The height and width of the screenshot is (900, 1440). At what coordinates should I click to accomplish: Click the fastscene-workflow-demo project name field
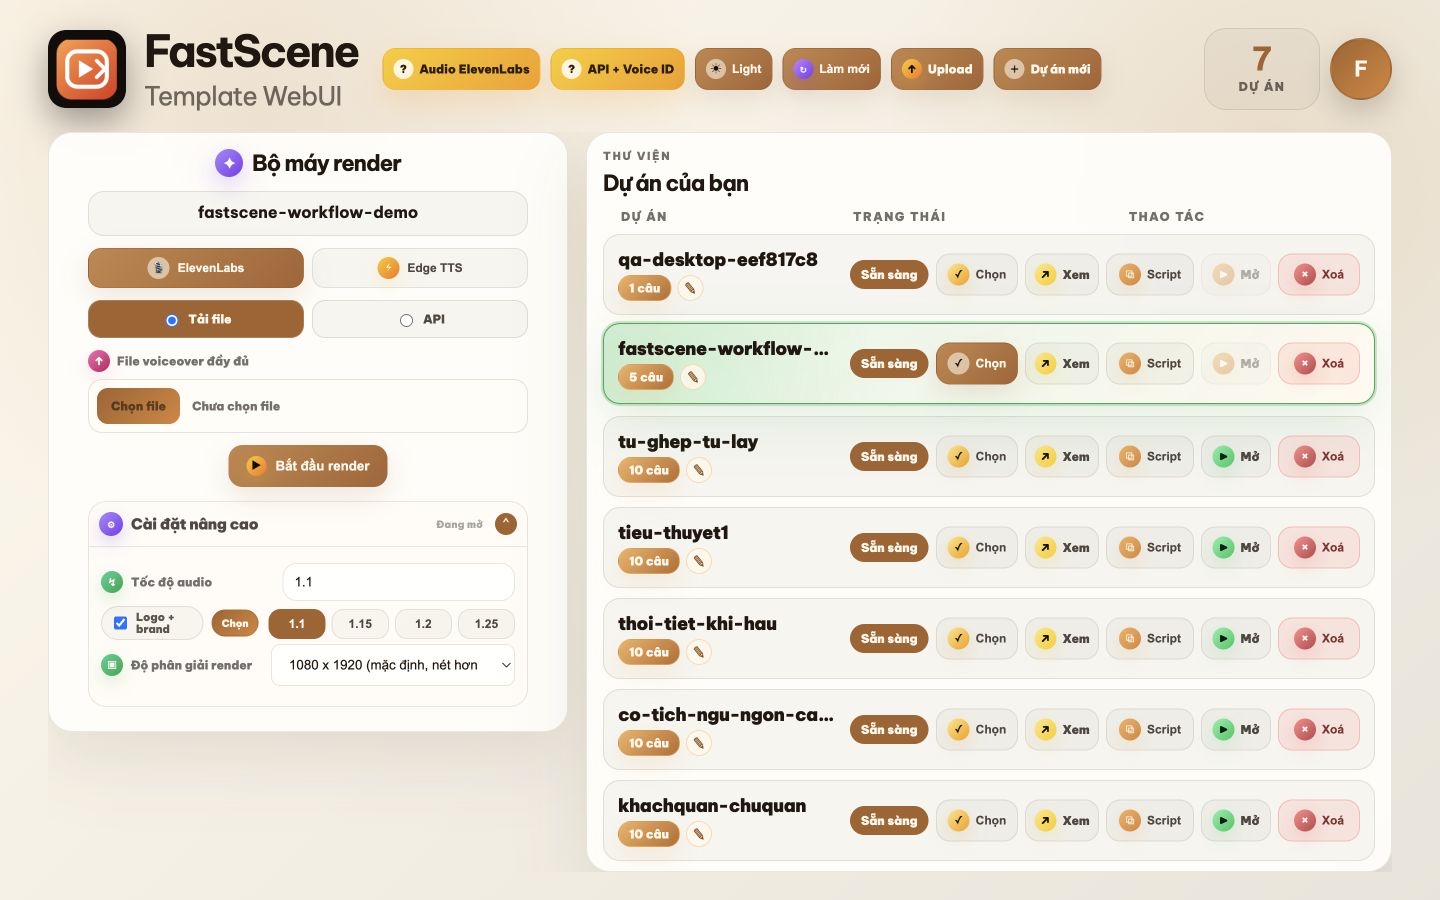click(308, 213)
